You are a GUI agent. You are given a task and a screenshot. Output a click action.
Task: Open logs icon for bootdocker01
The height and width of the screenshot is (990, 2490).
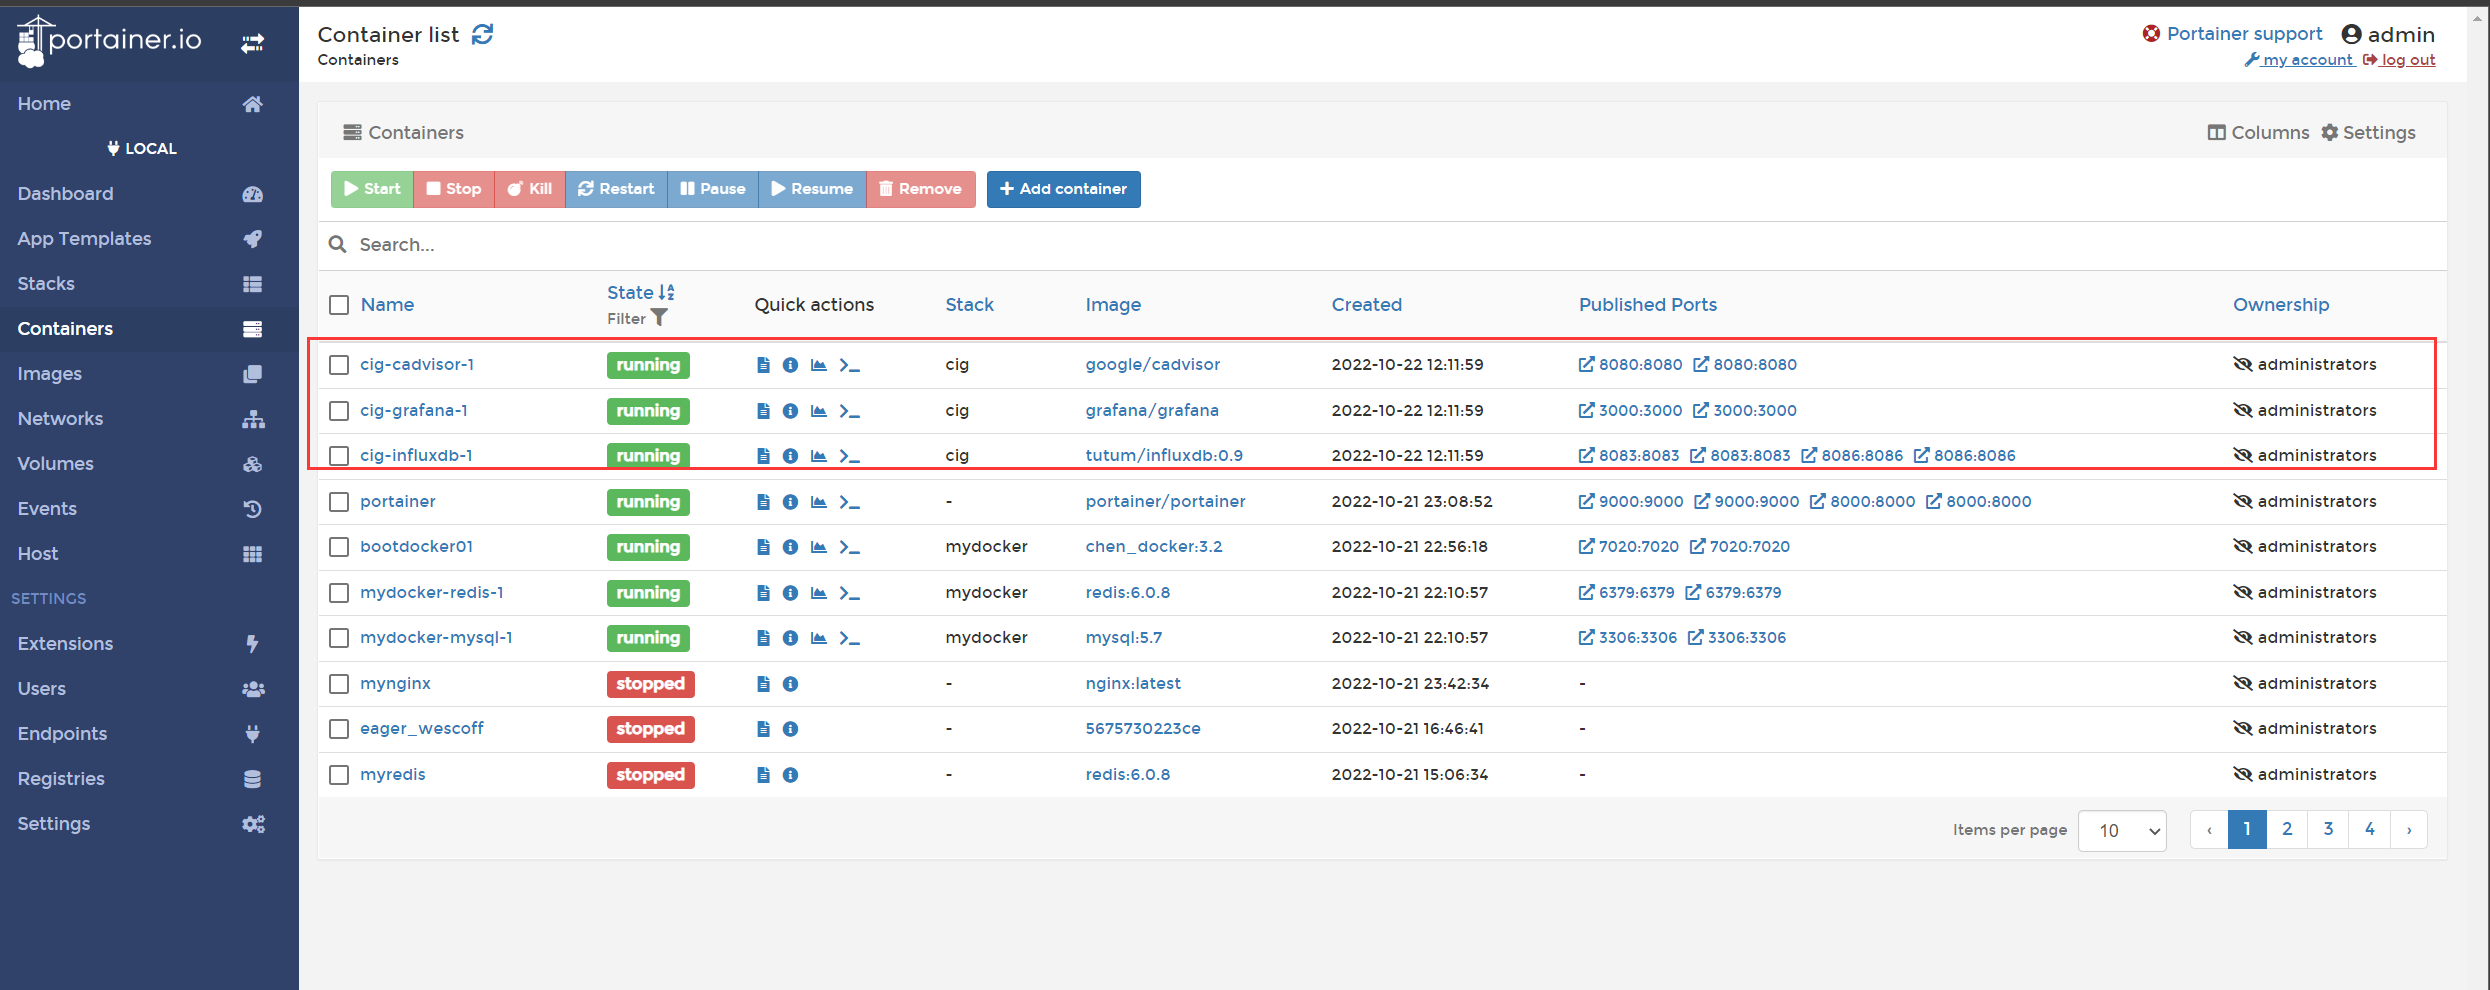[763, 547]
